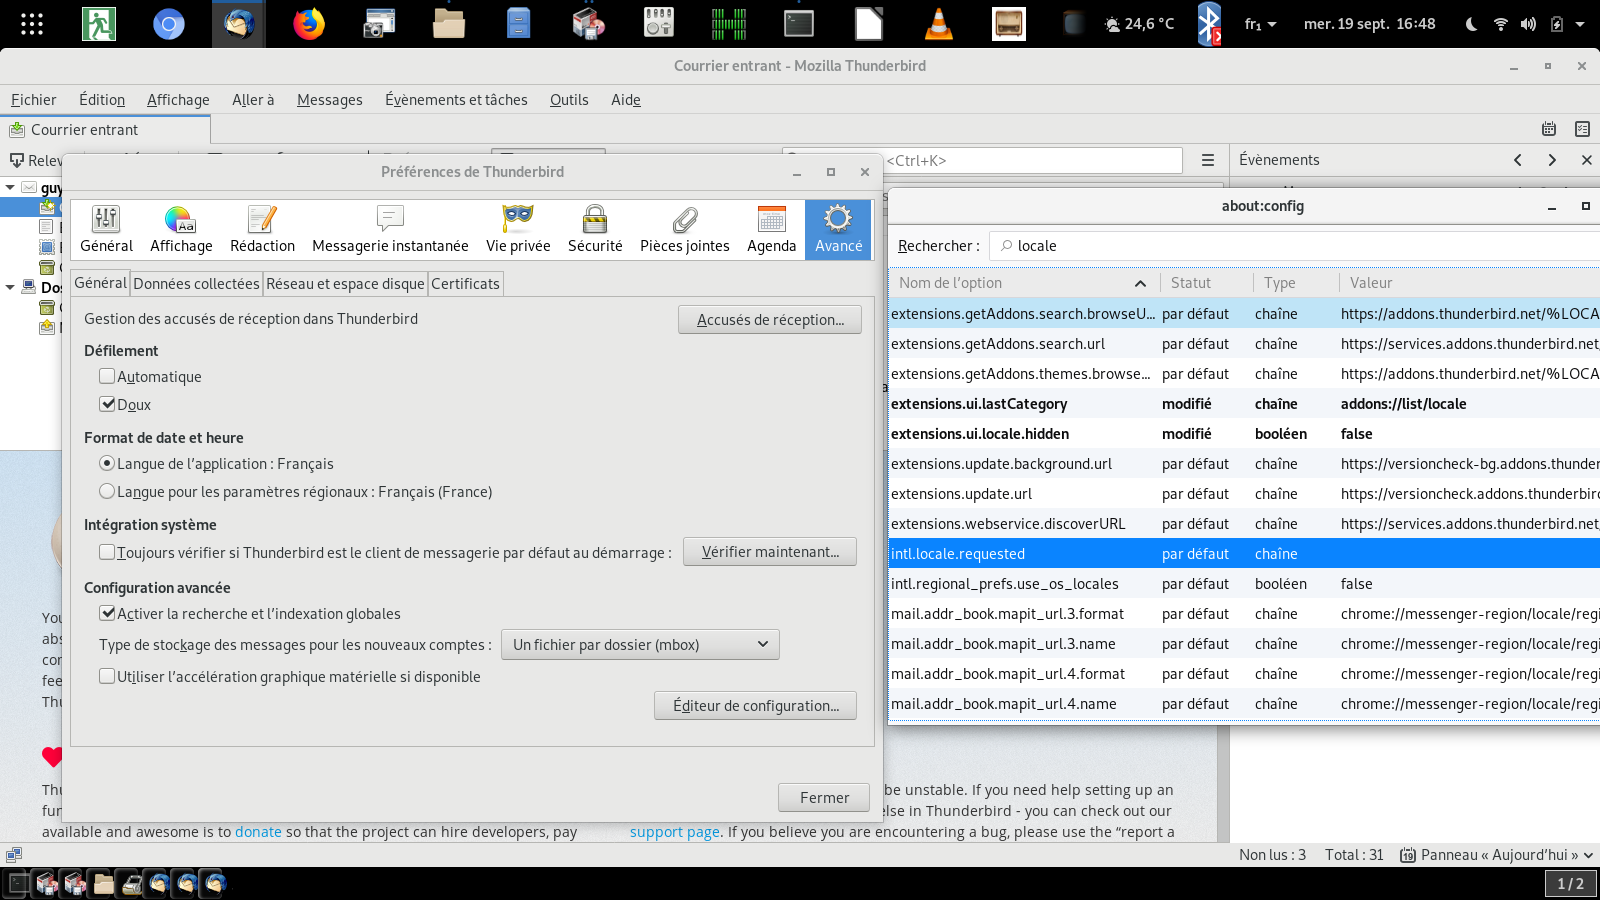Toggle Toujours vérifier client par défaut checkbox

[x=107, y=552]
